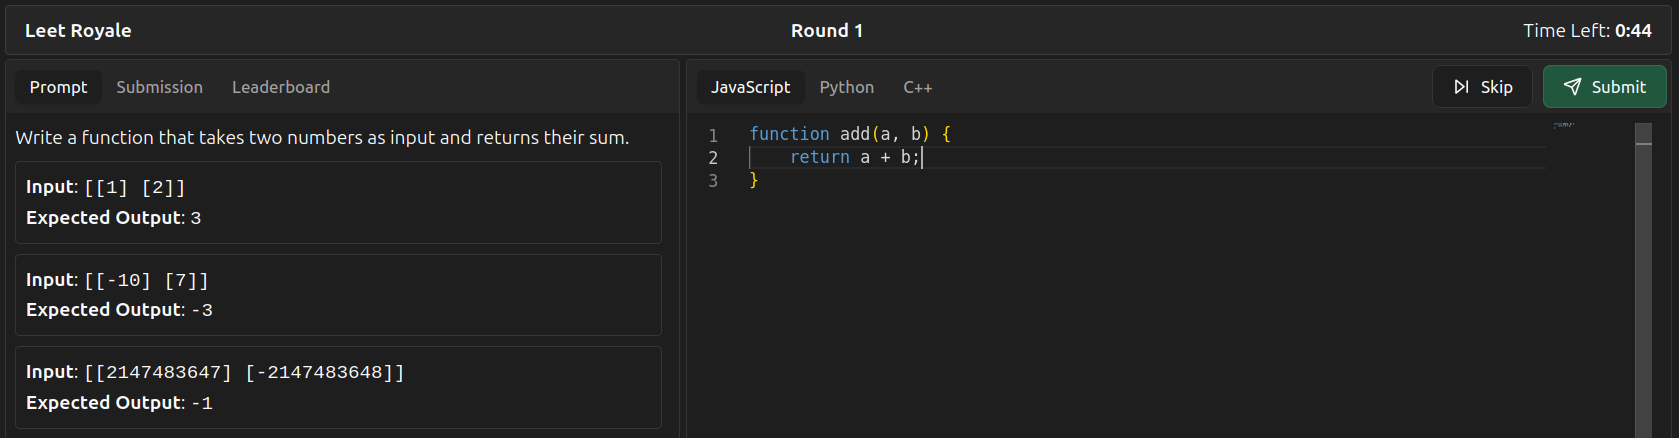Image resolution: width=1679 pixels, height=438 pixels.
Task: Click line number 3 in the editor gutter
Action: tap(713, 181)
